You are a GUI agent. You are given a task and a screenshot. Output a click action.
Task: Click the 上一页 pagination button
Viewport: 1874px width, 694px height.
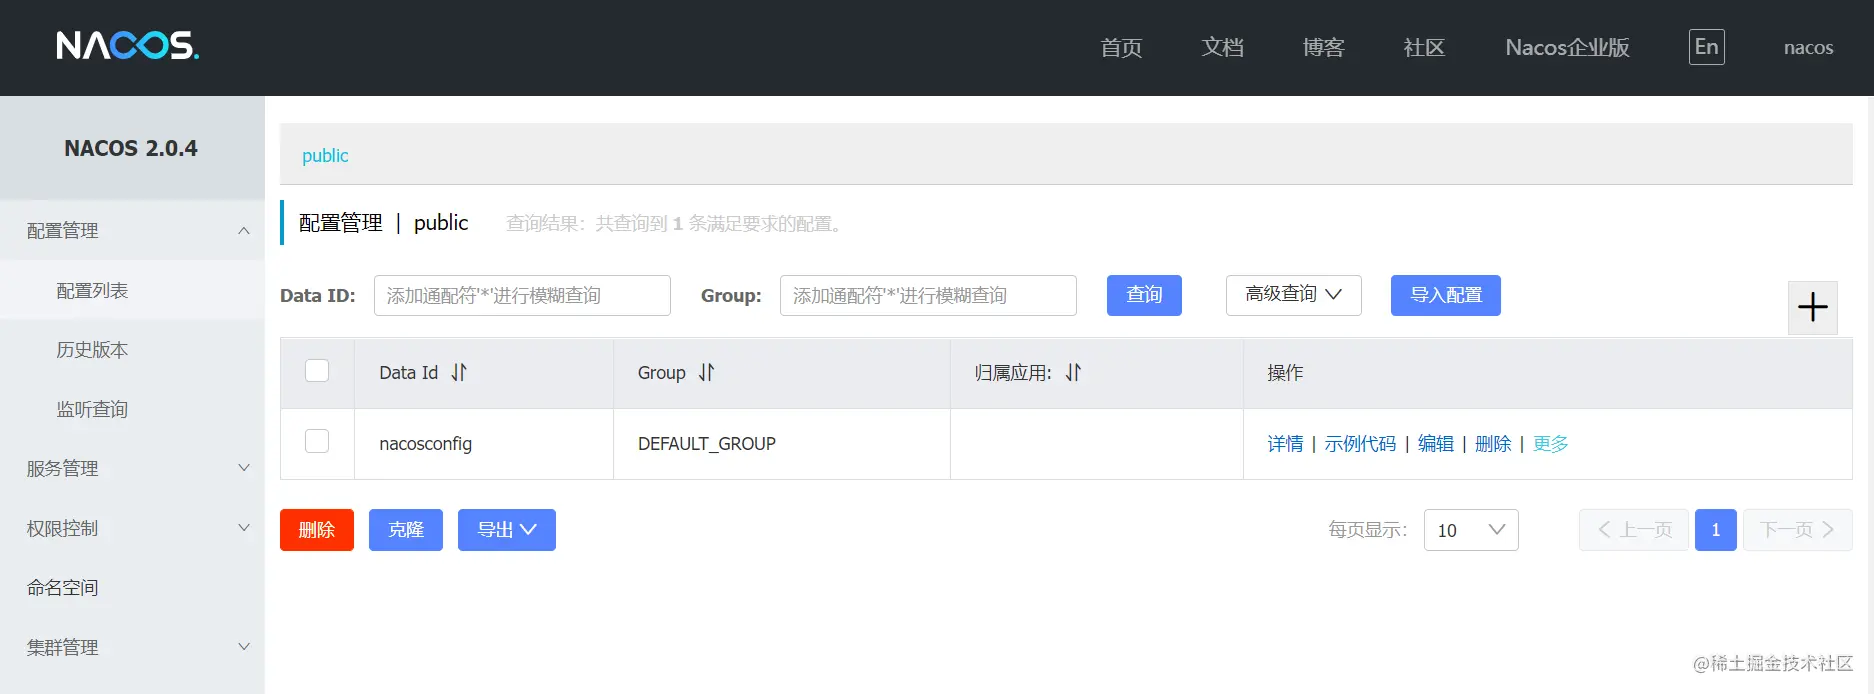point(1634,530)
